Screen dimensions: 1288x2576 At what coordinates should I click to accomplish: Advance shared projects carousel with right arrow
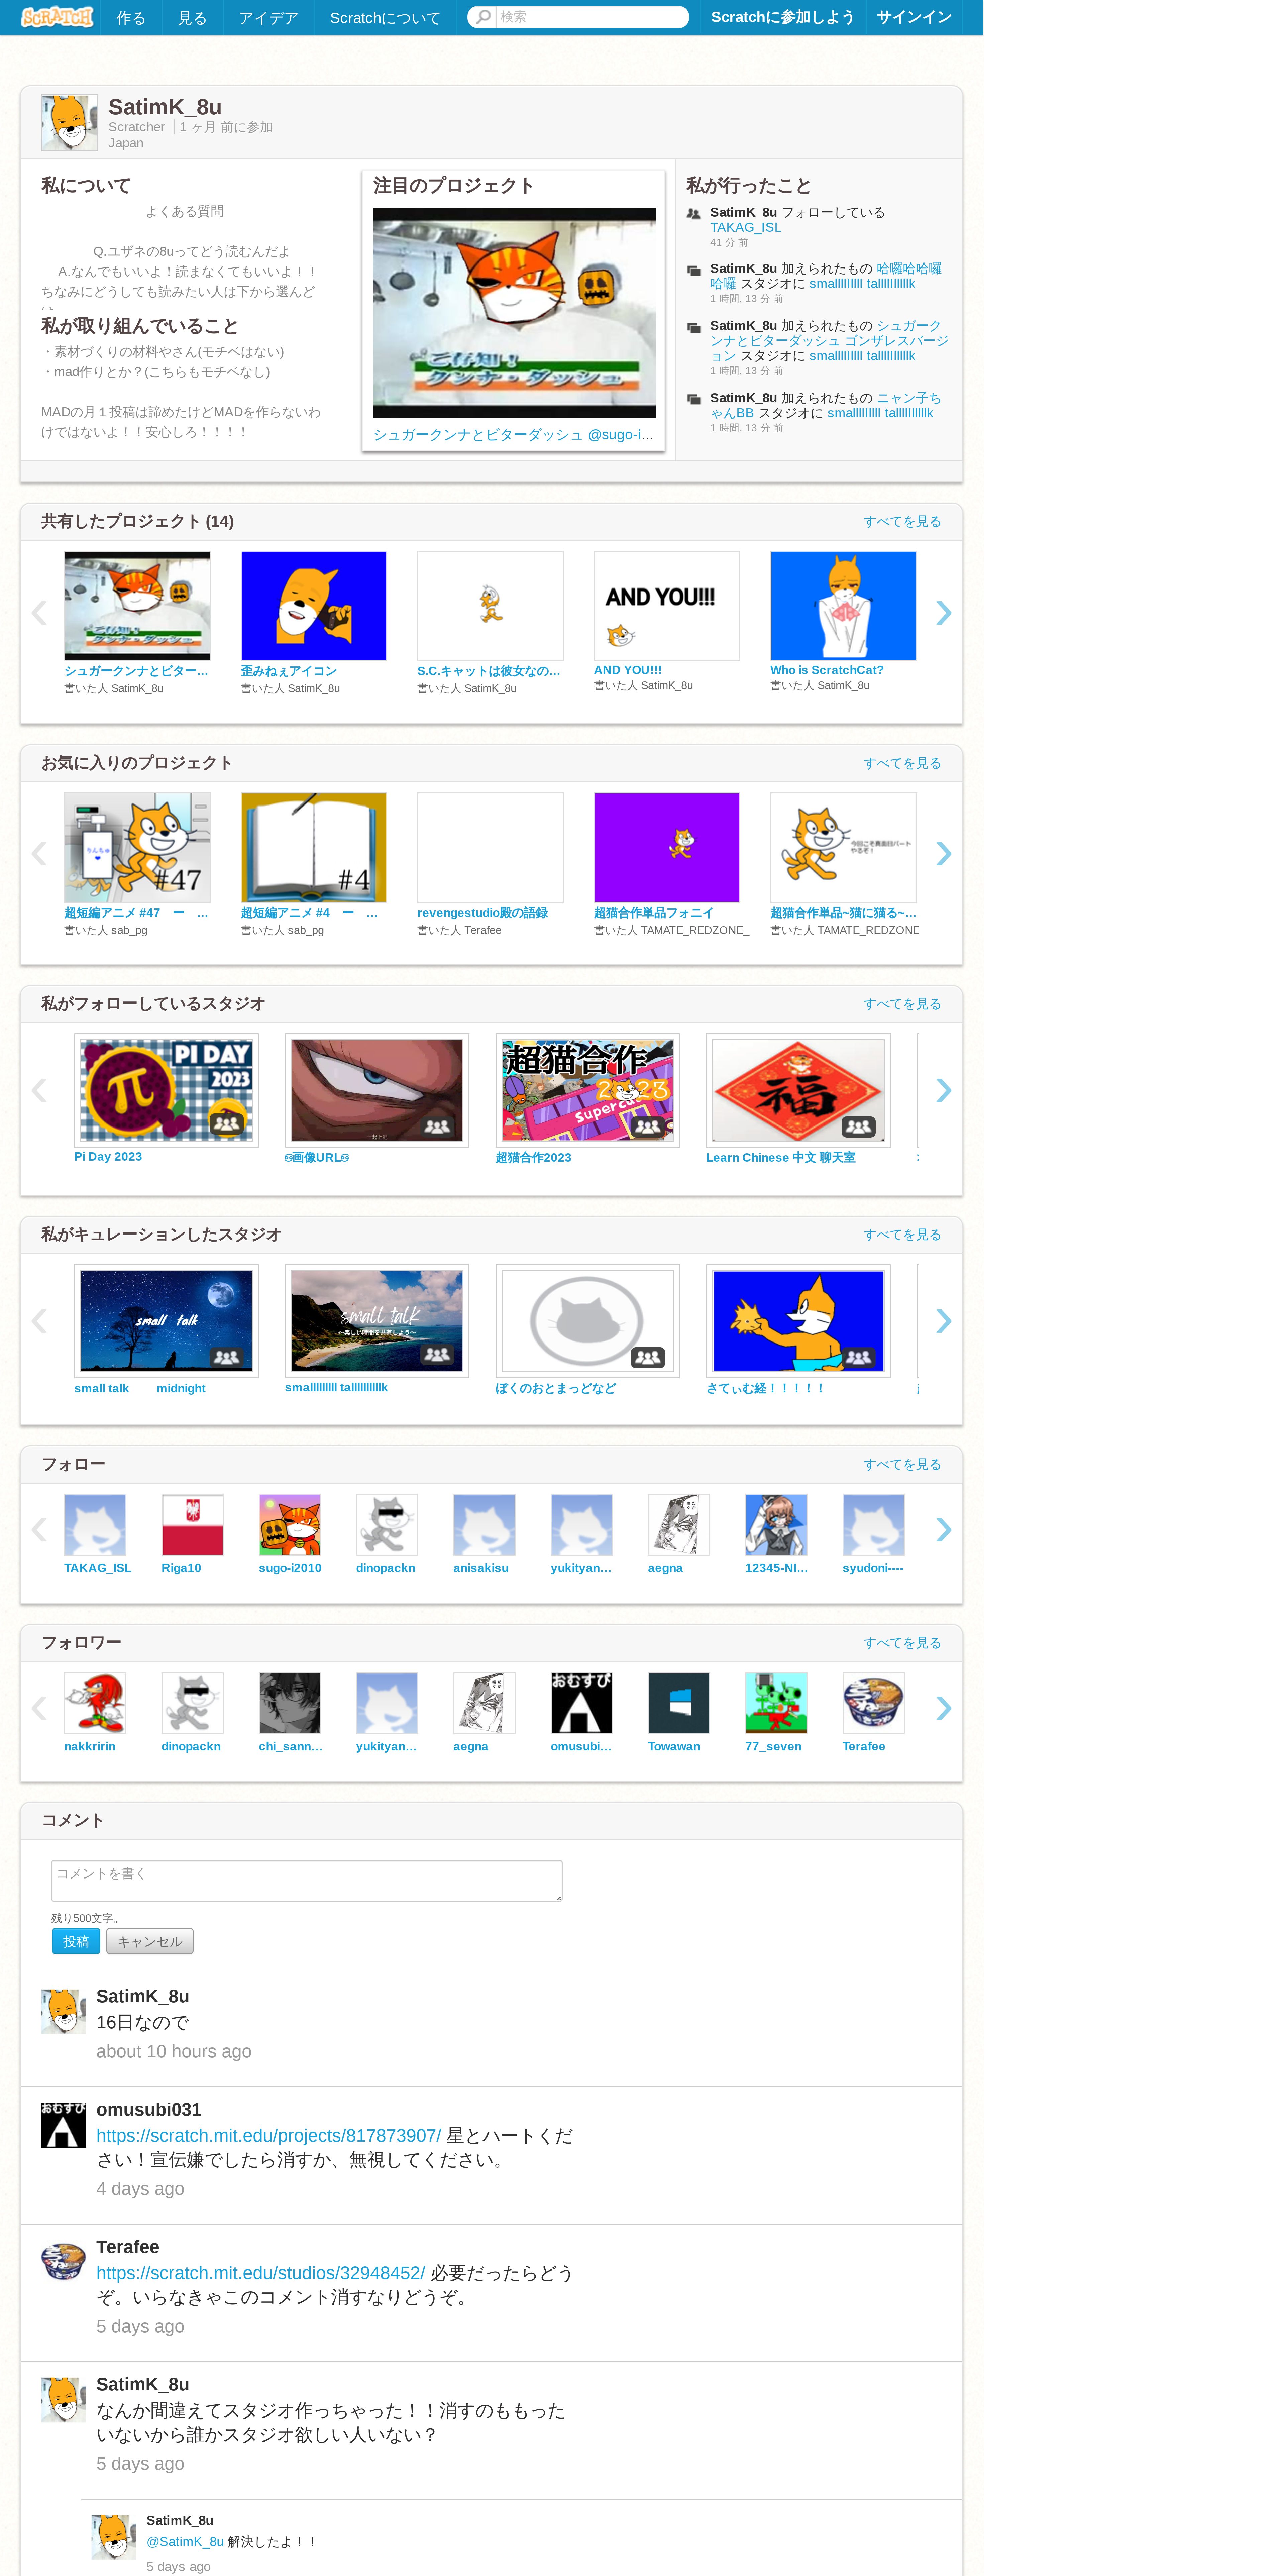click(x=943, y=613)
